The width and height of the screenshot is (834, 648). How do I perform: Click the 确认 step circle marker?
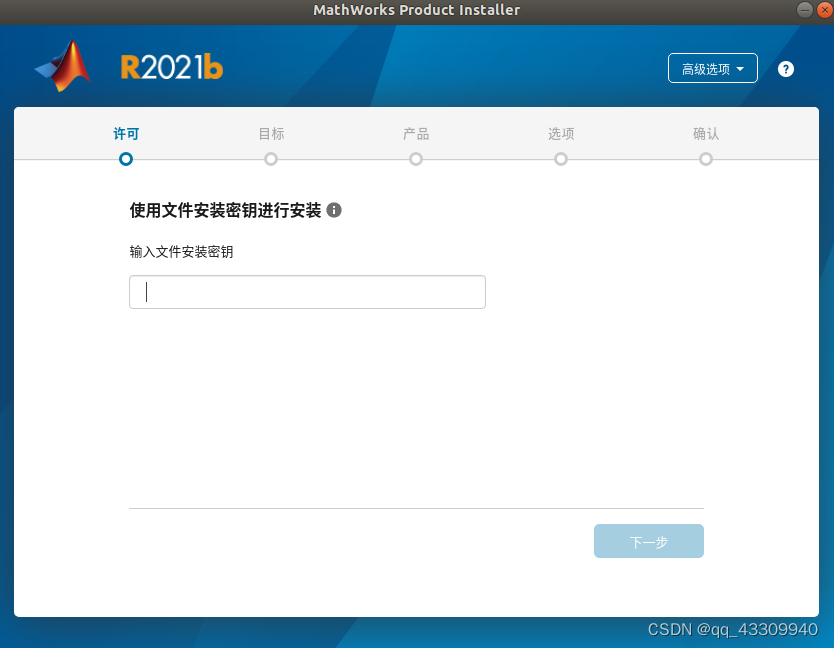[706, 159]
